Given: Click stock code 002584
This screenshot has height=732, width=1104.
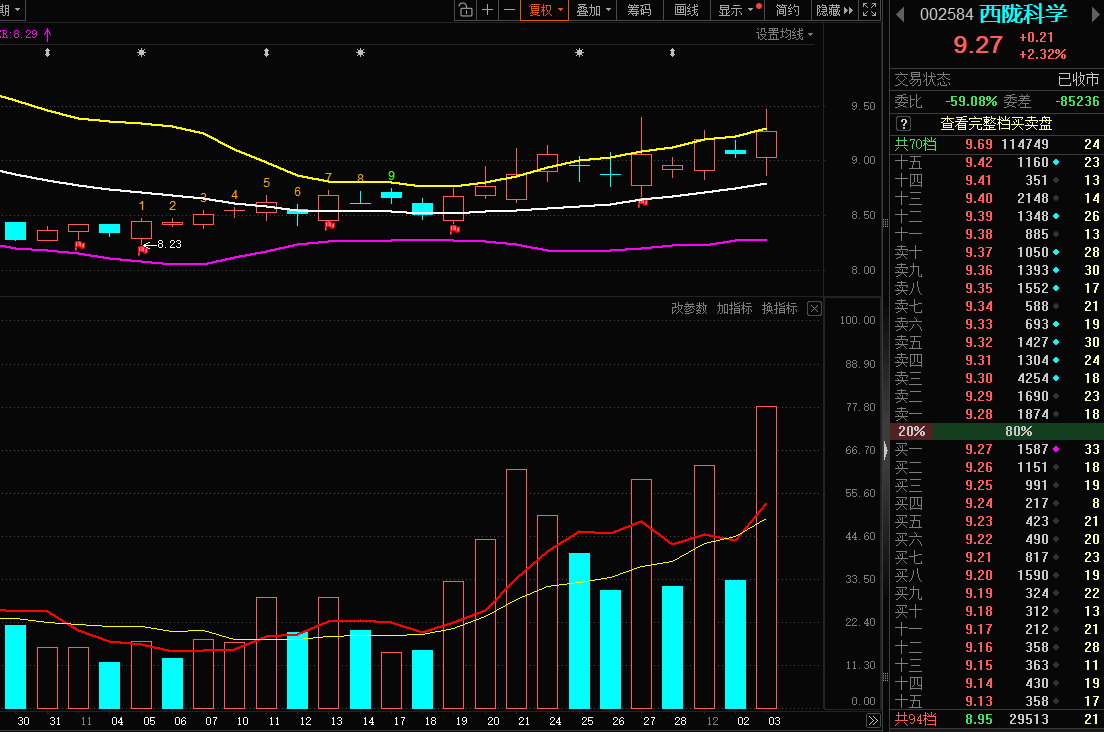Looking at the screenshot, I should [946, 14].
